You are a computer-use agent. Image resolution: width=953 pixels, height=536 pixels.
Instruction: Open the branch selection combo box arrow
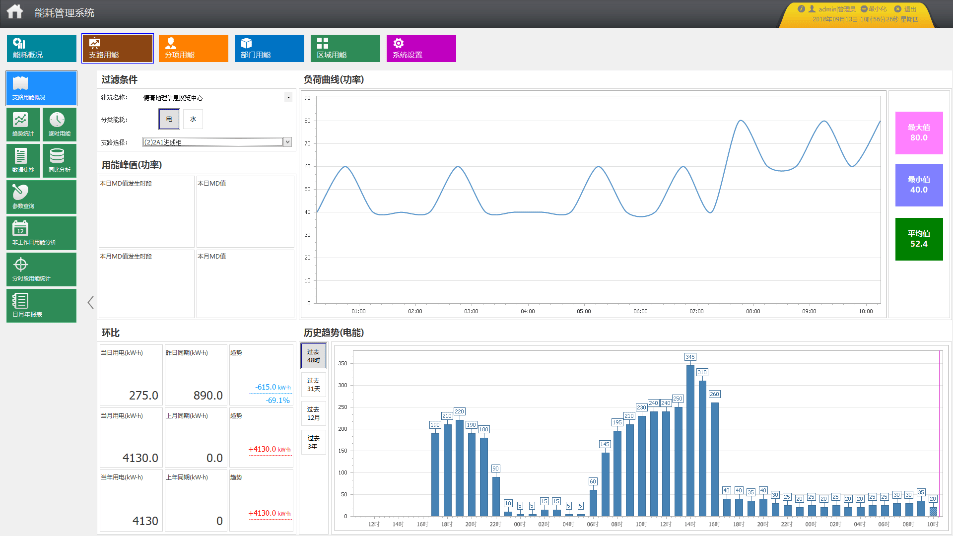[287, 142]
